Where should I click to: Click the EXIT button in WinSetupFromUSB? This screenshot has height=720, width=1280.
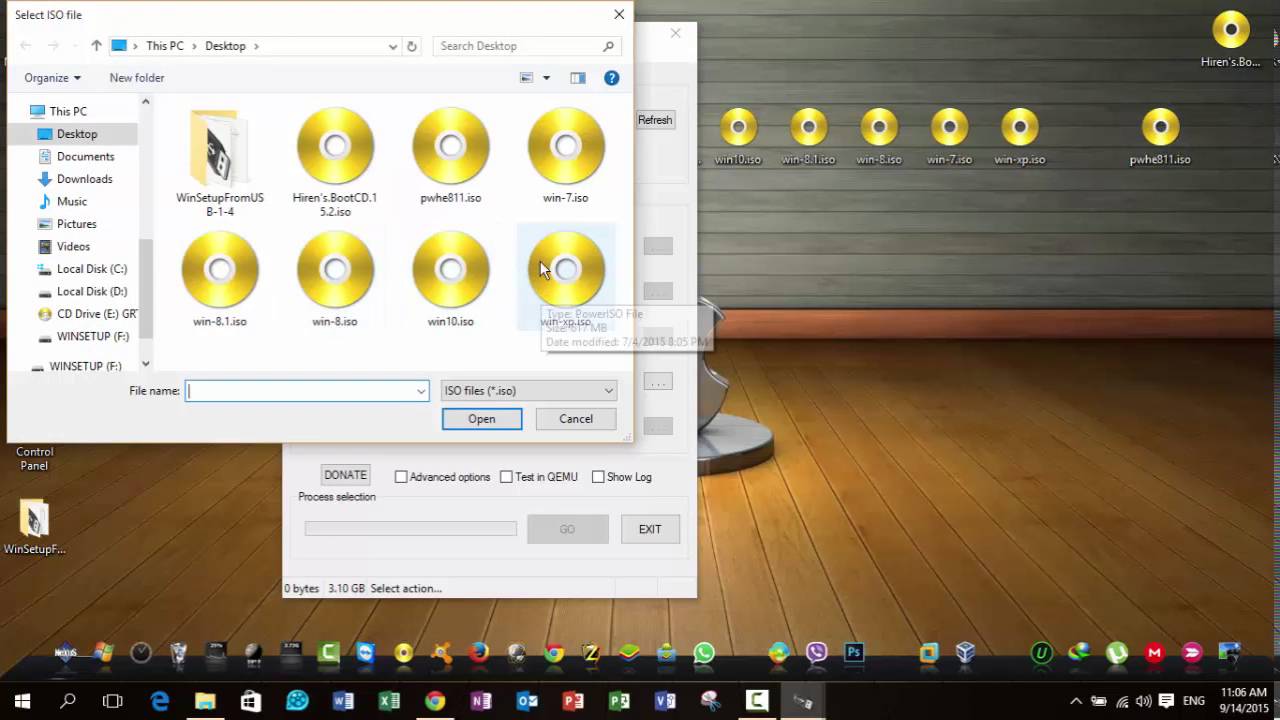(650, 529)
